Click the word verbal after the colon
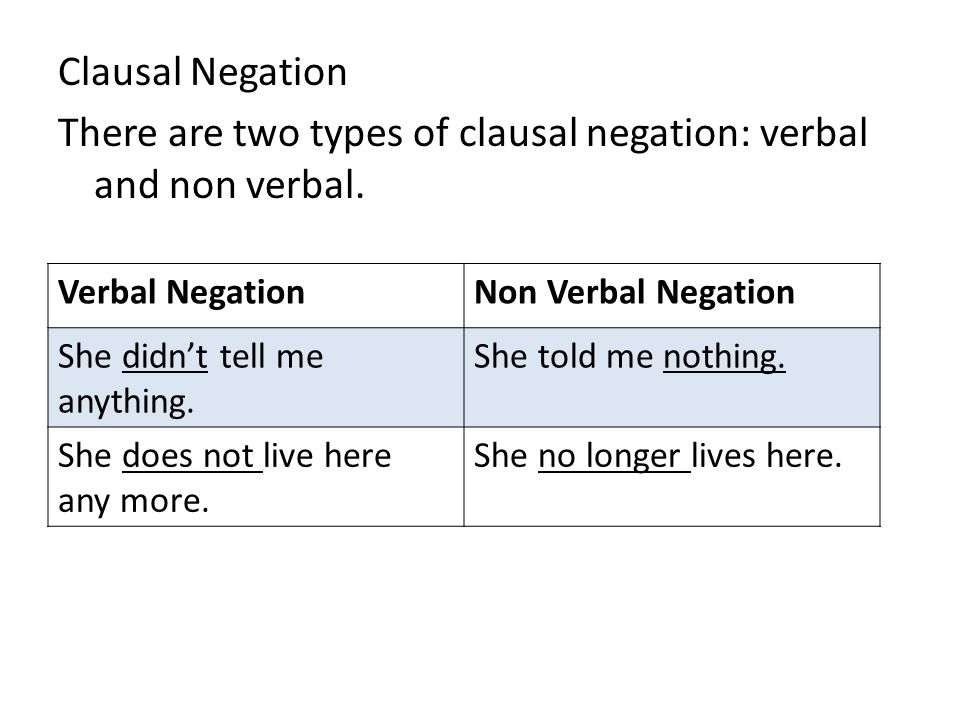Image resolution: width=960 pixels, height=720 pixels. click(814, 133)
